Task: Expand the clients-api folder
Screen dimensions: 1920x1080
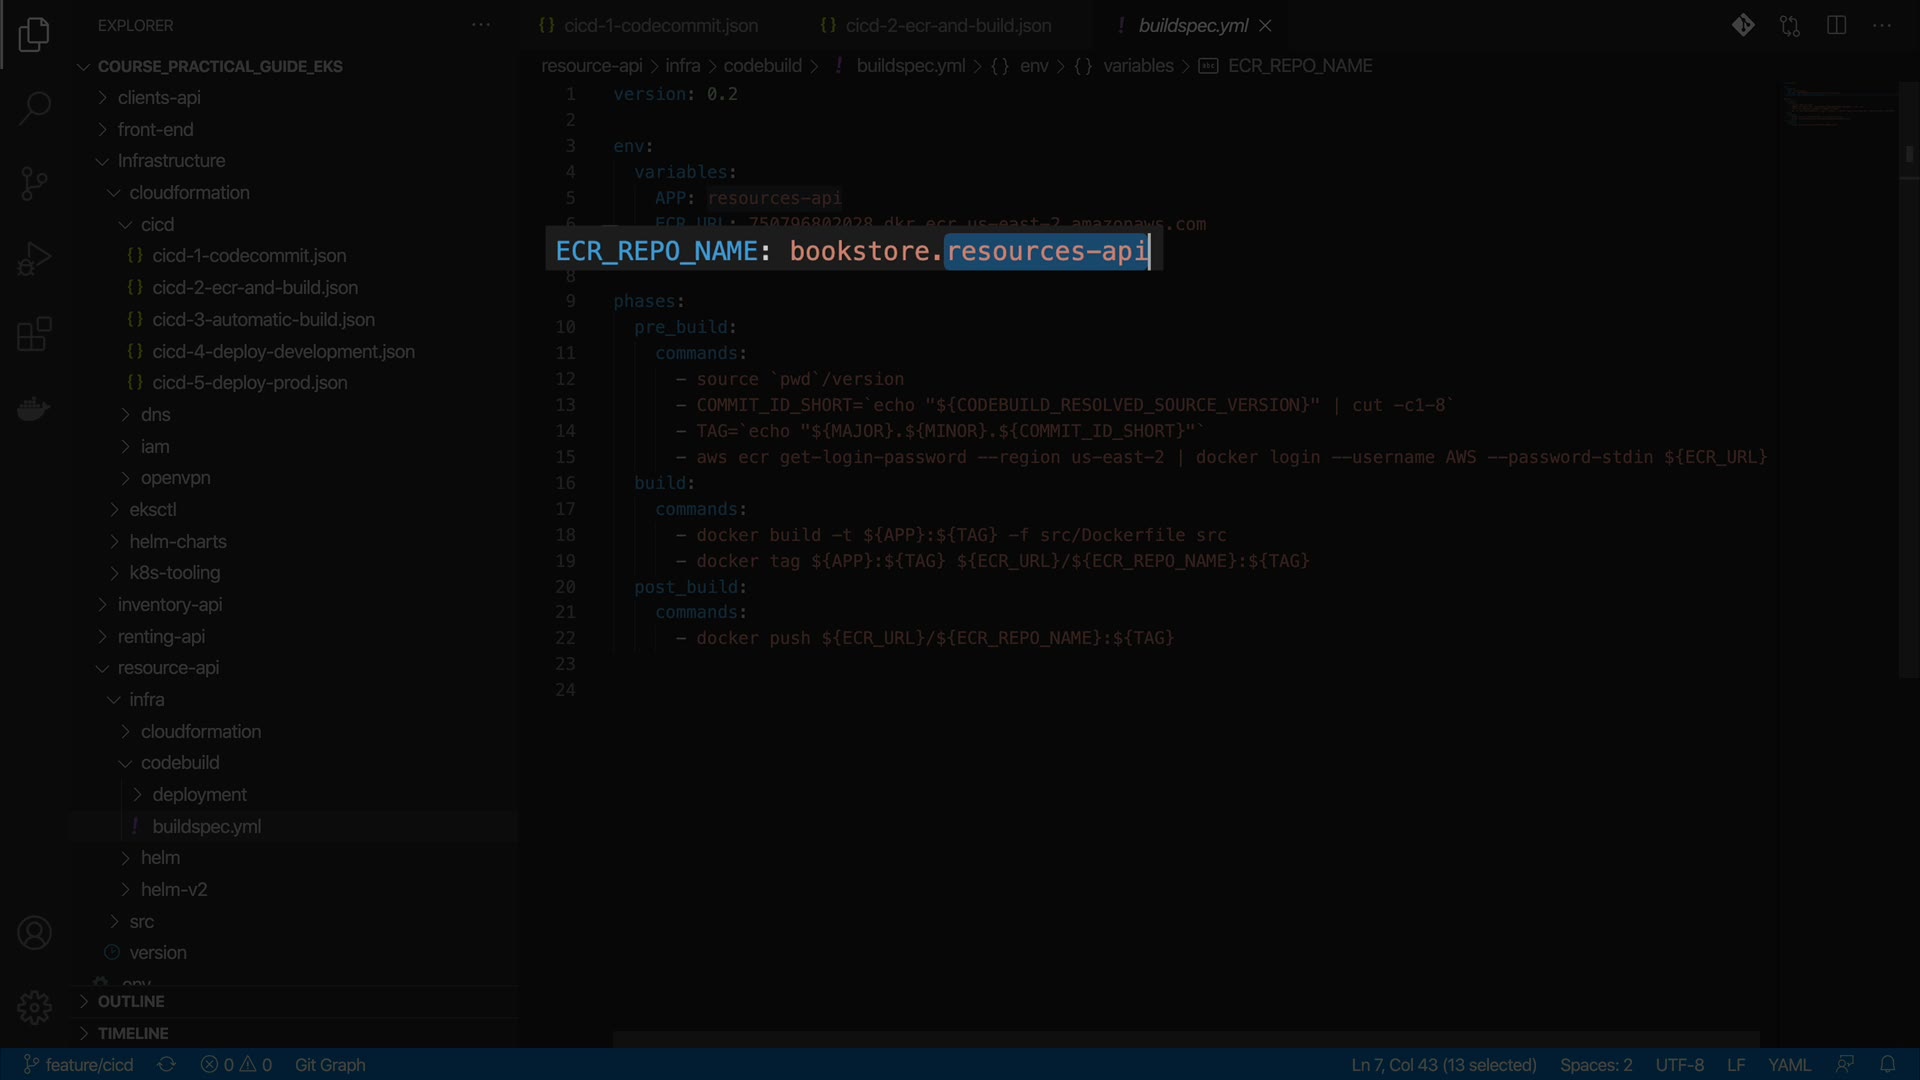Action: coord(159,98)
